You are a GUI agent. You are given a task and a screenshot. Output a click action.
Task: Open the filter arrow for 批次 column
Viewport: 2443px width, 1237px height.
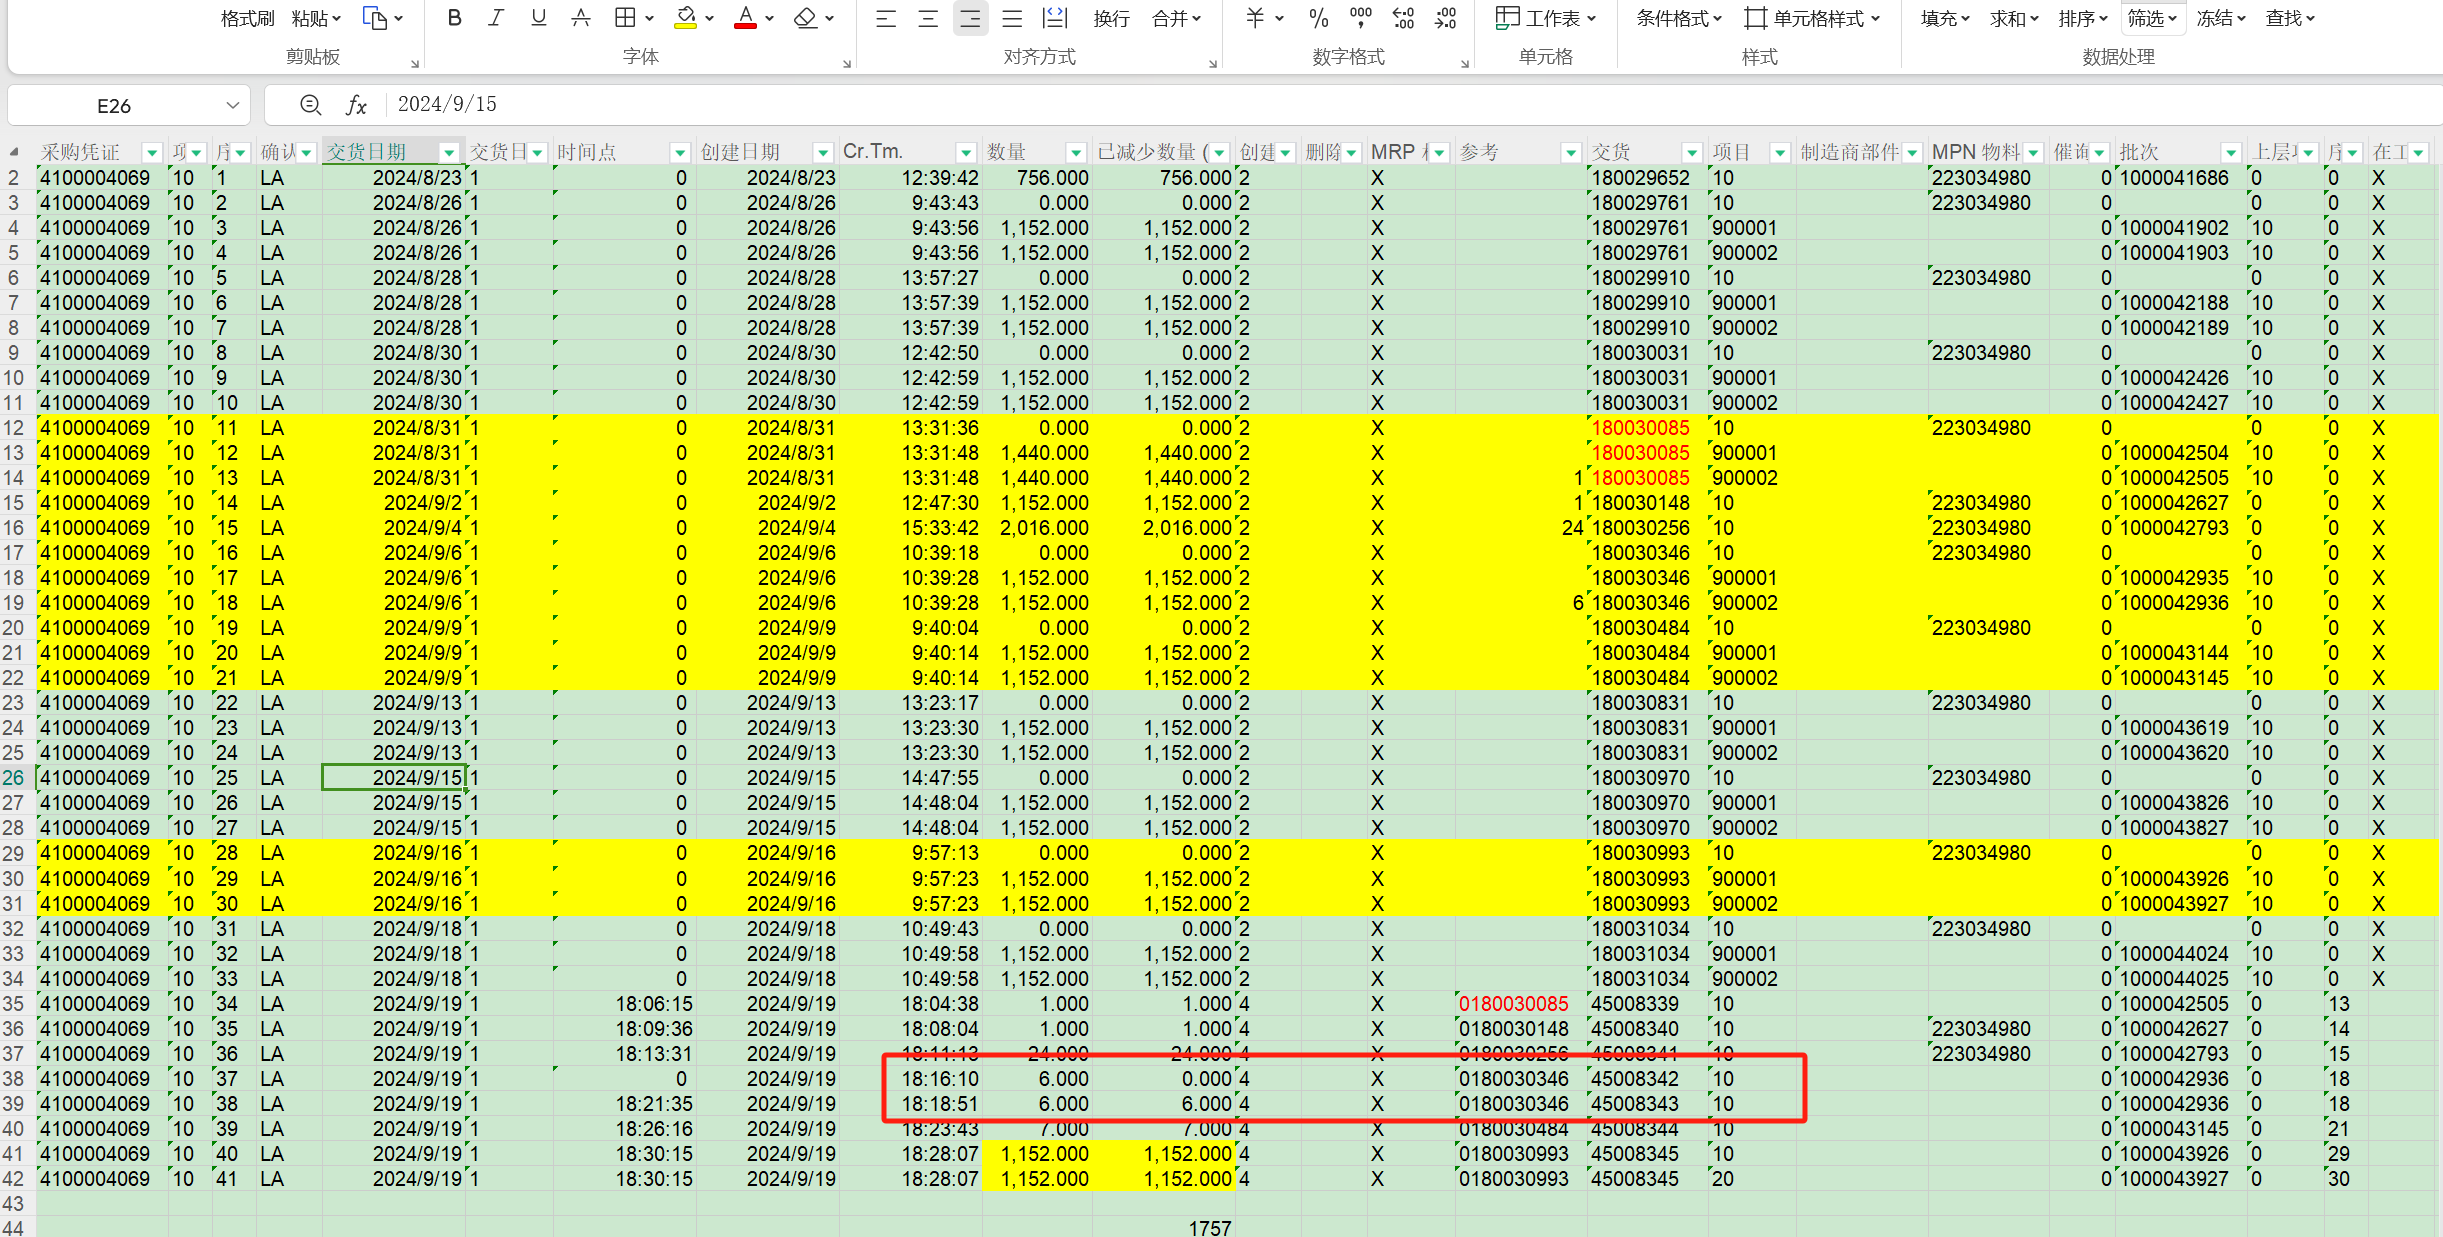click(2230, 152)
